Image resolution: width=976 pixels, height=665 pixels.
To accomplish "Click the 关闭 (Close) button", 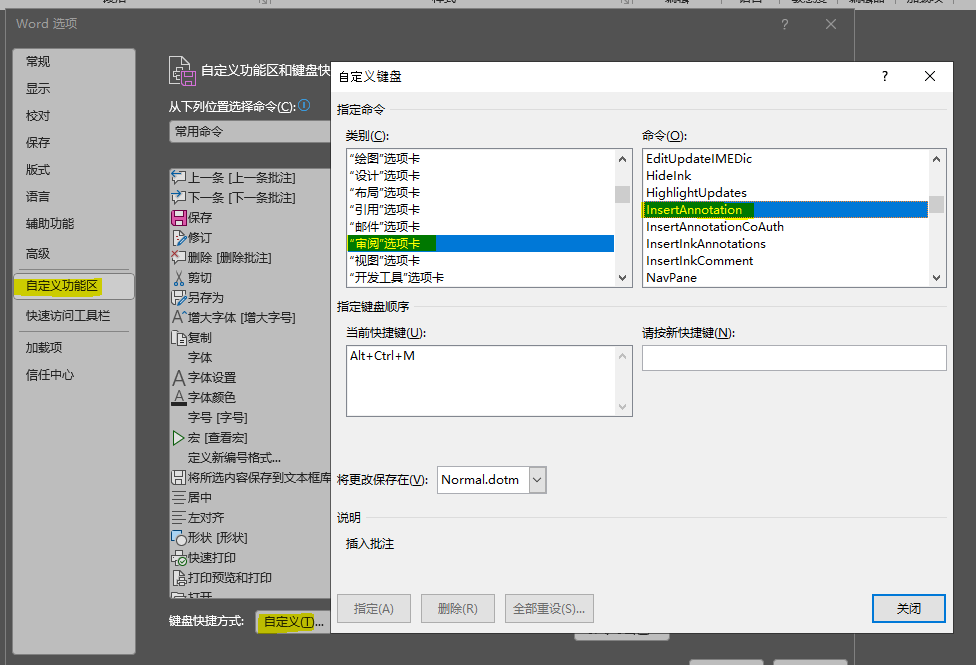I will click(x=908, y=608).
